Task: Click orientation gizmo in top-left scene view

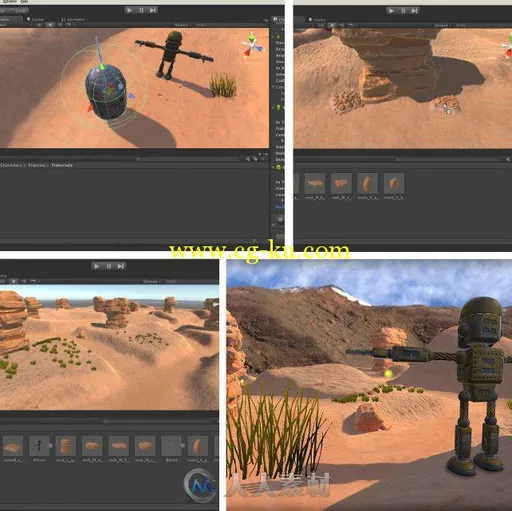Action: click(252, 45)
